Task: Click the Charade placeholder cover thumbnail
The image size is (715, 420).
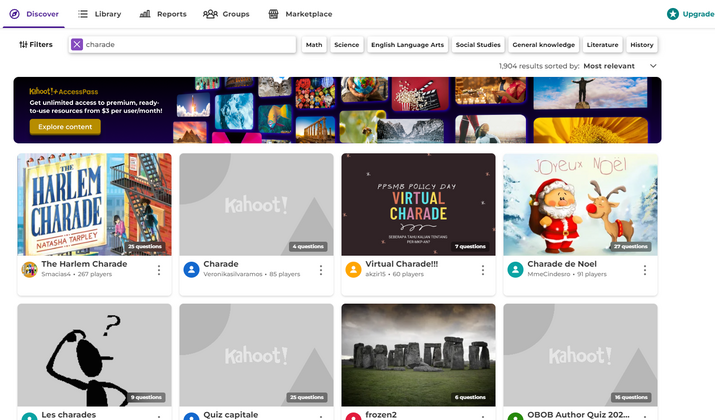Action: pyautogui.click(x=256, y=204)
